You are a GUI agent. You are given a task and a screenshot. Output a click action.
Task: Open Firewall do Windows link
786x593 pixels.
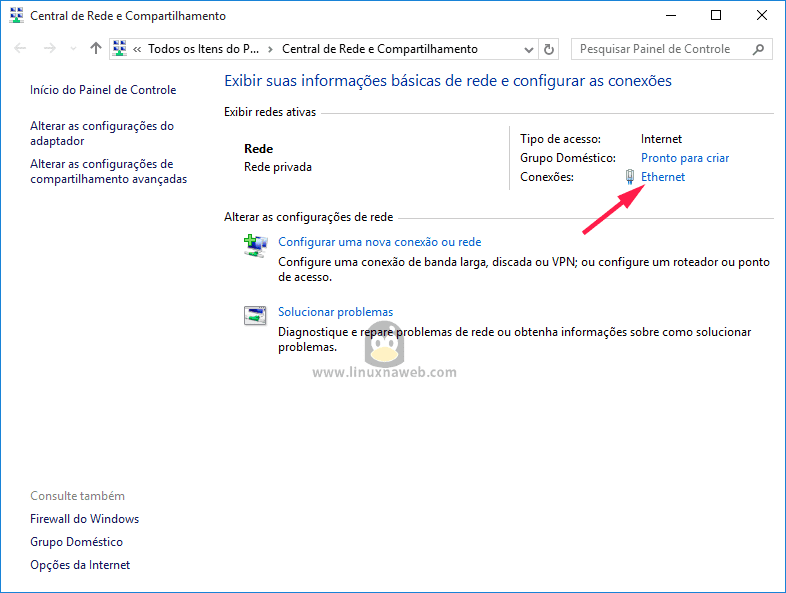pos(85,519)
